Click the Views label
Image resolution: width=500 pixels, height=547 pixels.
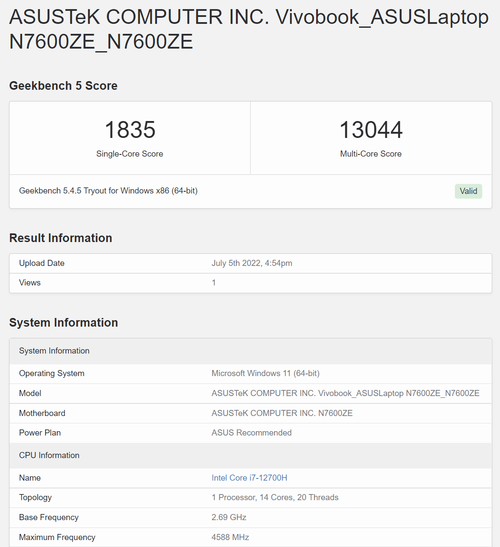pos(30,283)
